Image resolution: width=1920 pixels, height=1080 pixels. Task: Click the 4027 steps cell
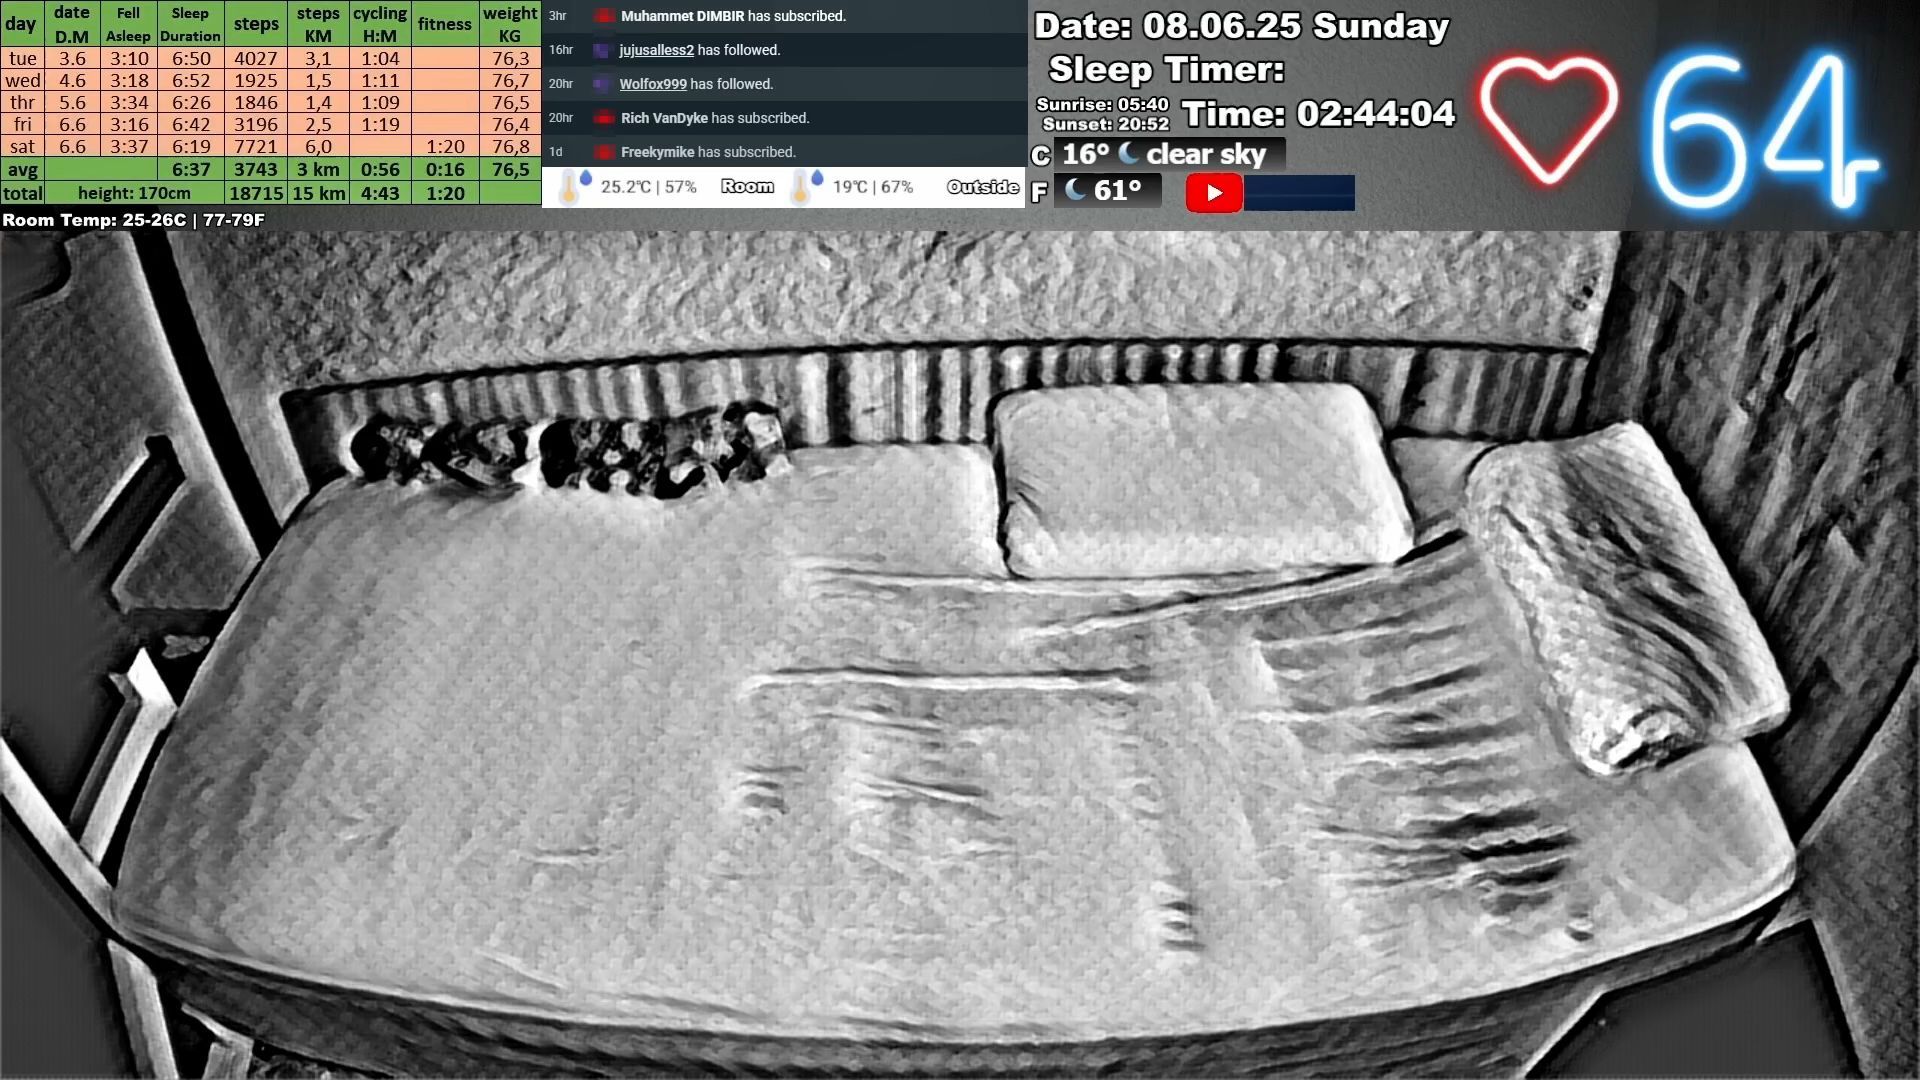coord(256,58)
